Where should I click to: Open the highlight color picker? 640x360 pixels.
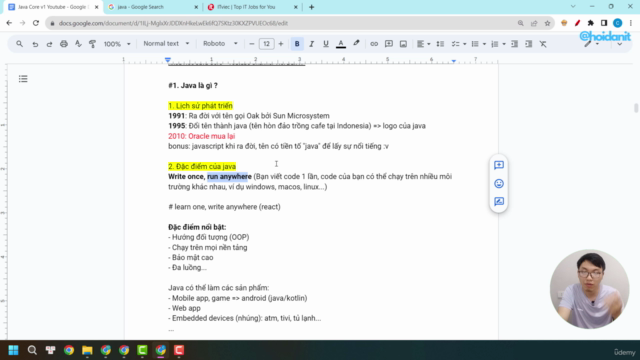pos(356,44)
